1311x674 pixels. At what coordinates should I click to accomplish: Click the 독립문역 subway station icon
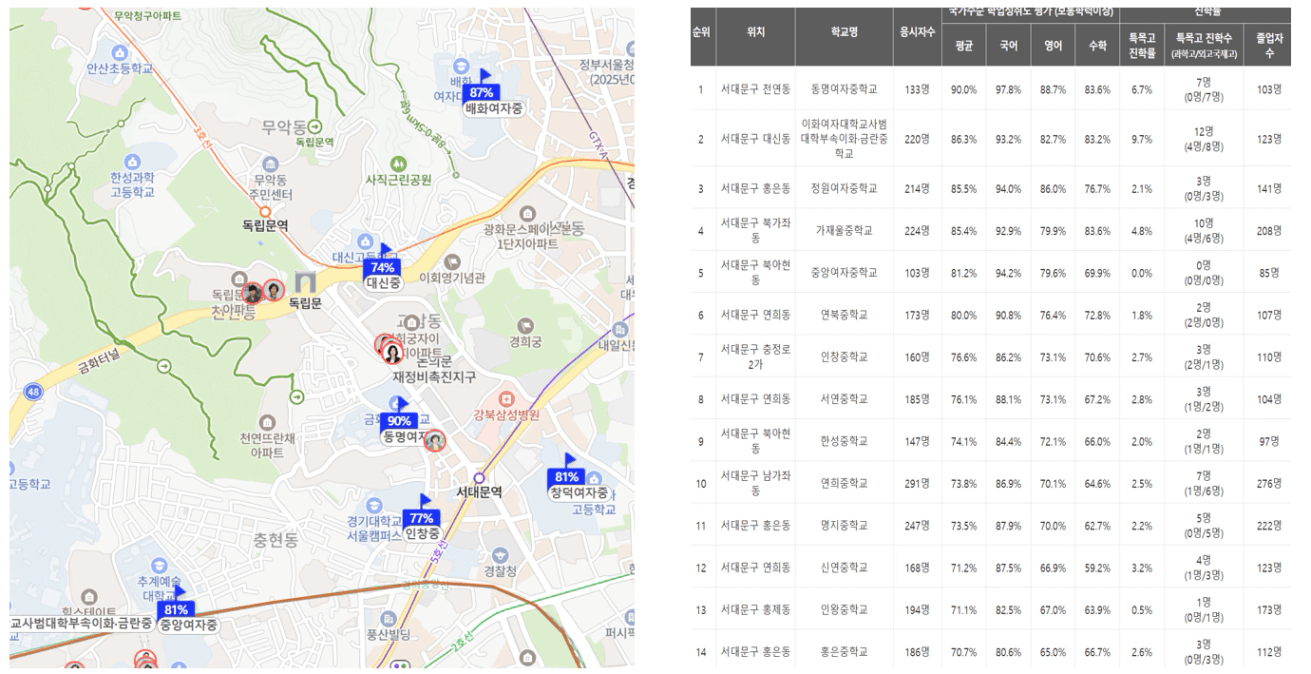265,211
